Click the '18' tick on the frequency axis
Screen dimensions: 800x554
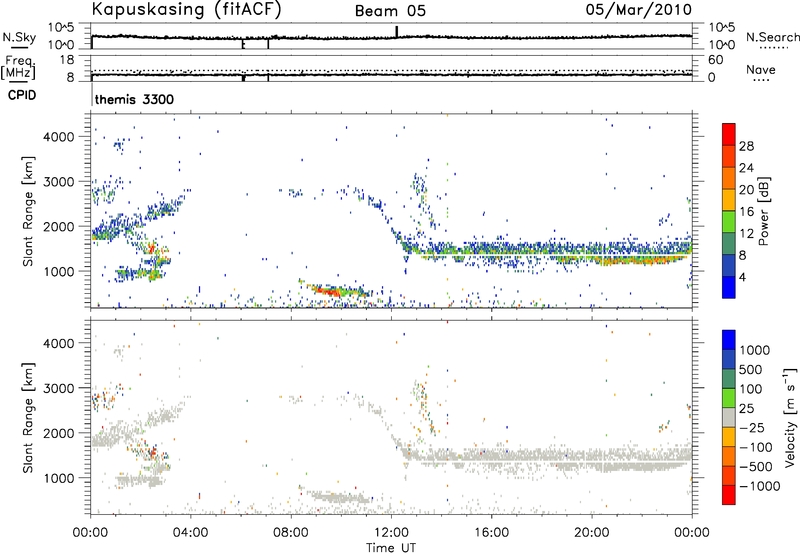(x=66, y=60)
